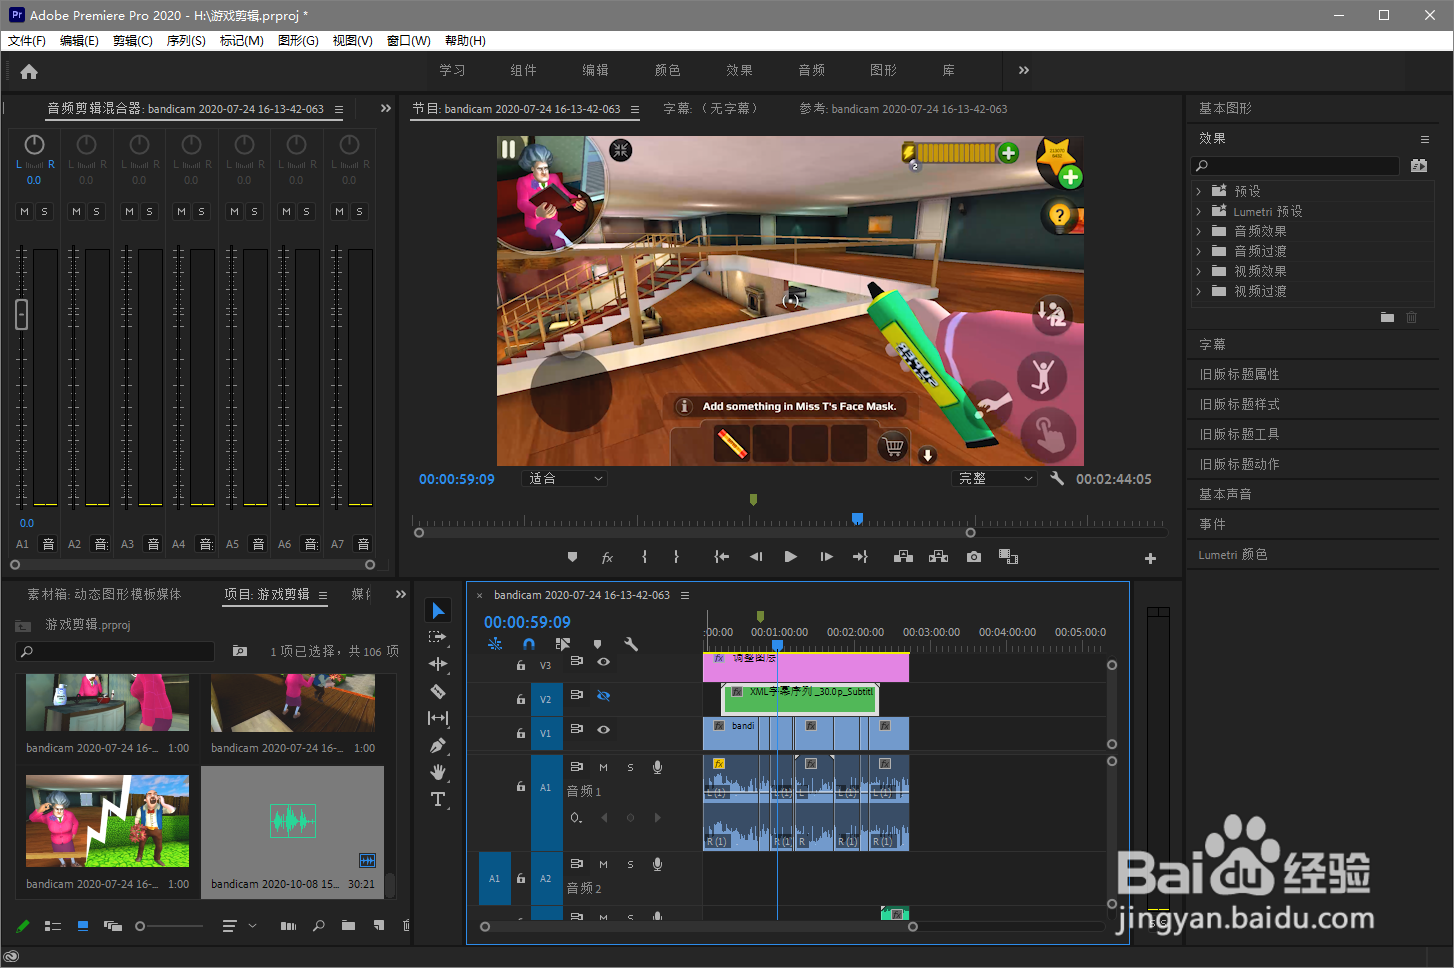This screenshot has width=1454, height=968.
Task: Switch to the 编辑 workspace tab
Action: click(595, 70)
